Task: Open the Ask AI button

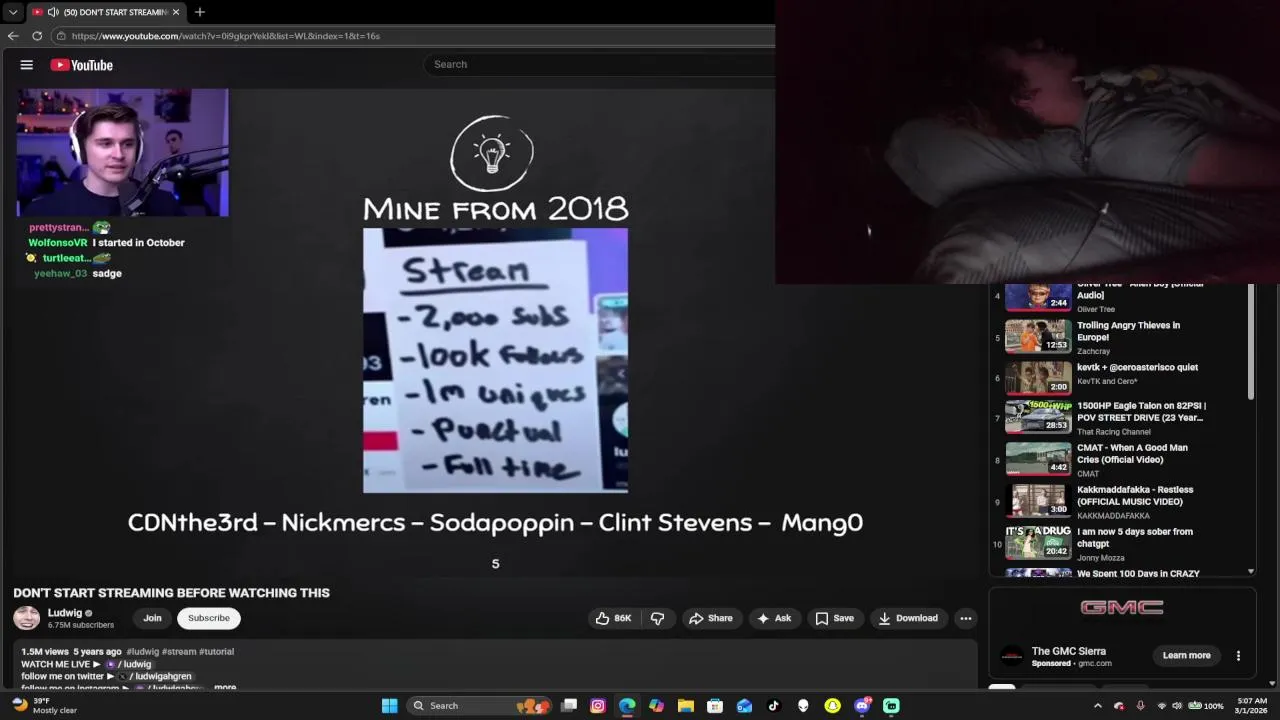Action: pyautogui.click(x=774, y=618)
